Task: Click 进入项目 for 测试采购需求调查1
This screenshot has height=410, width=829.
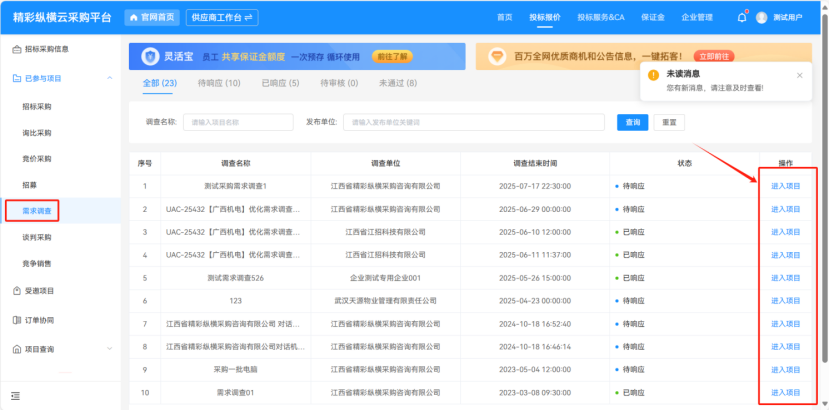Action: (x=786, y=186)
